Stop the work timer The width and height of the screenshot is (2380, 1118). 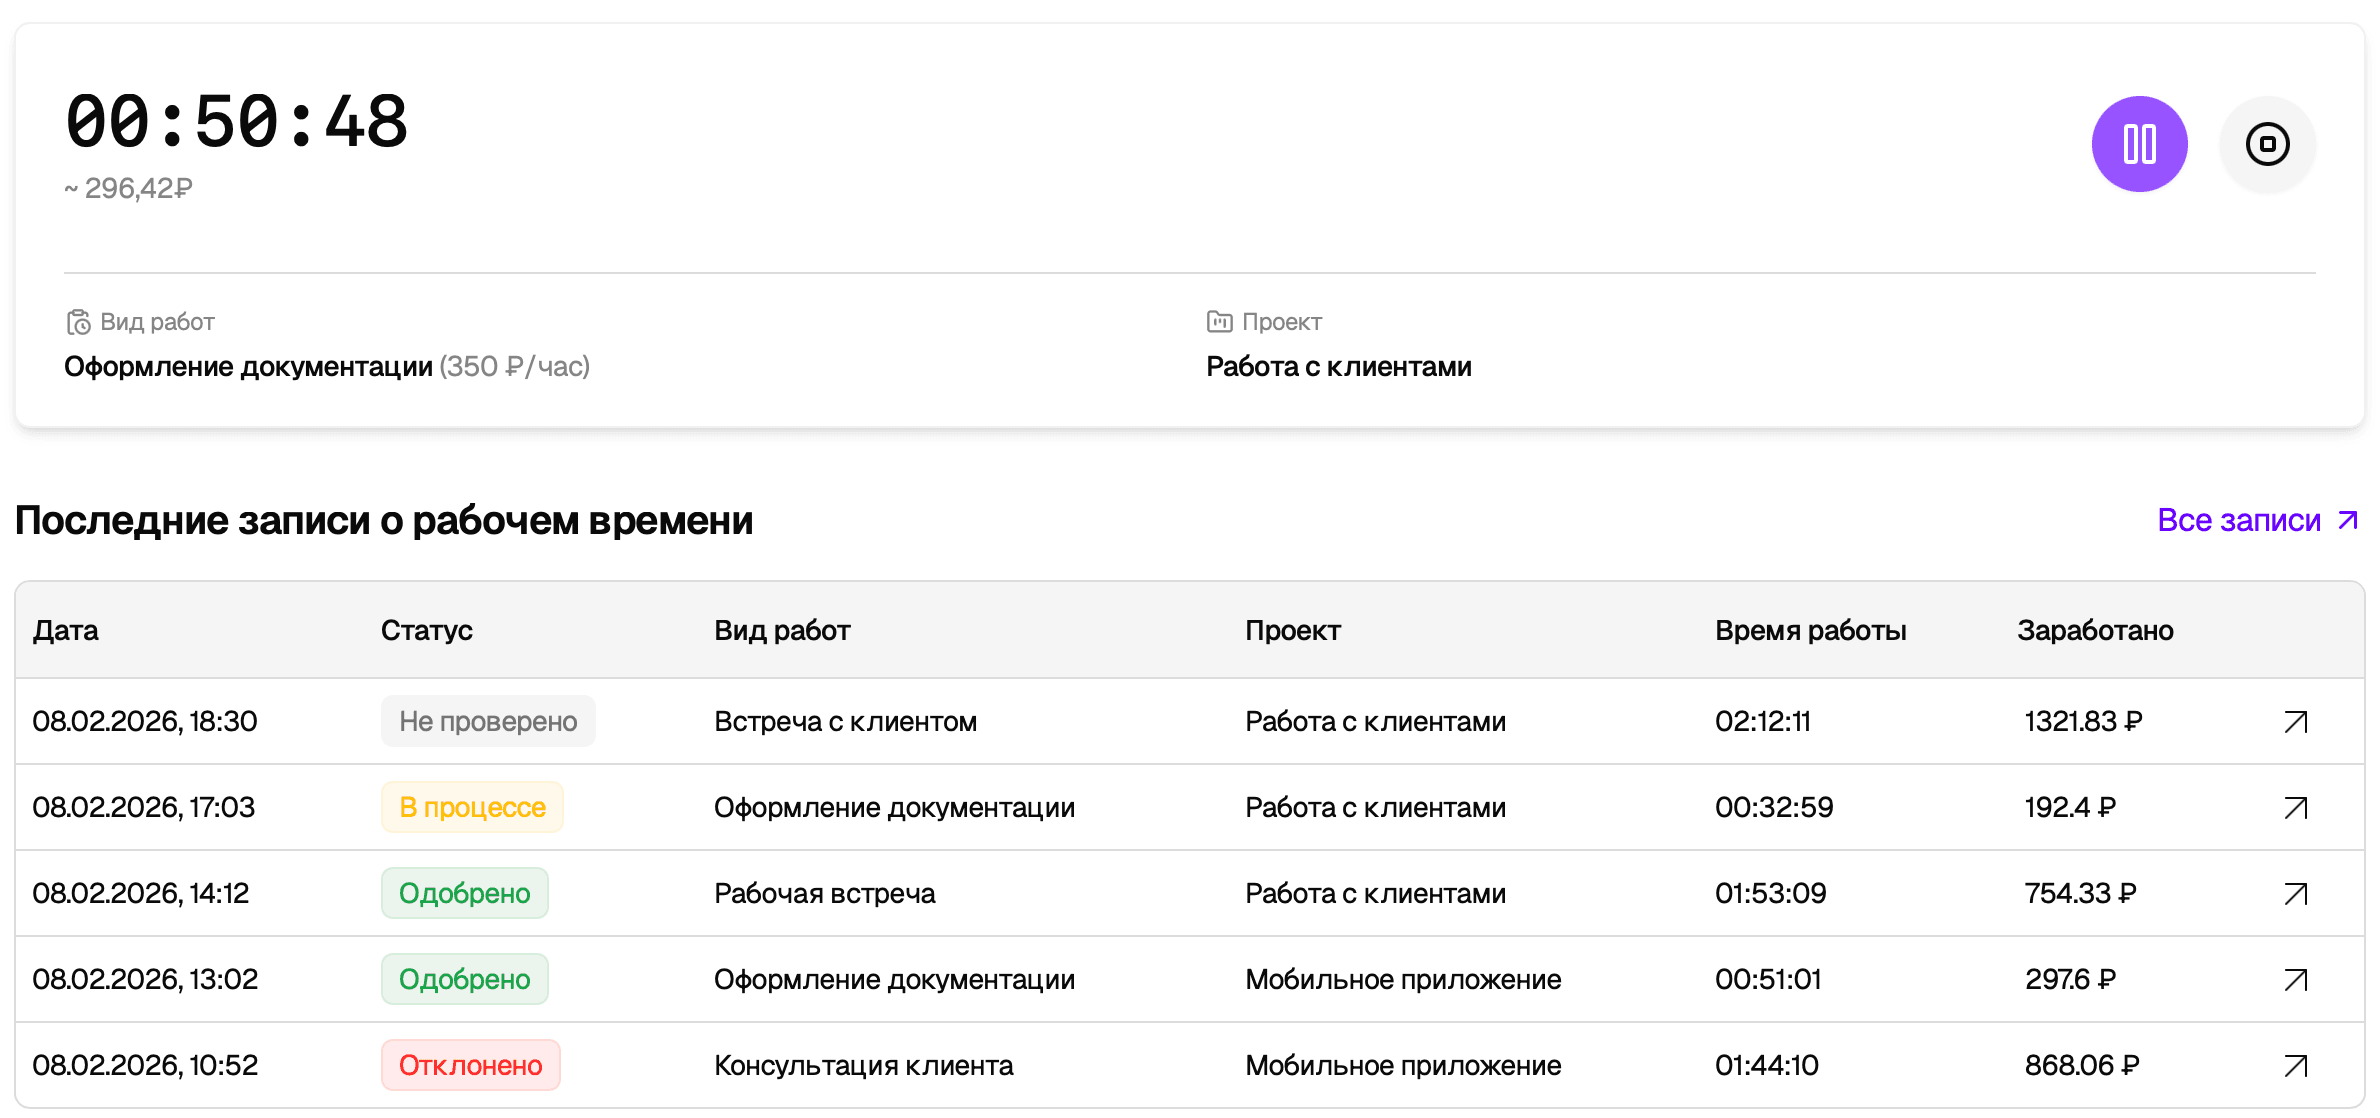[x=2267, y=144]
